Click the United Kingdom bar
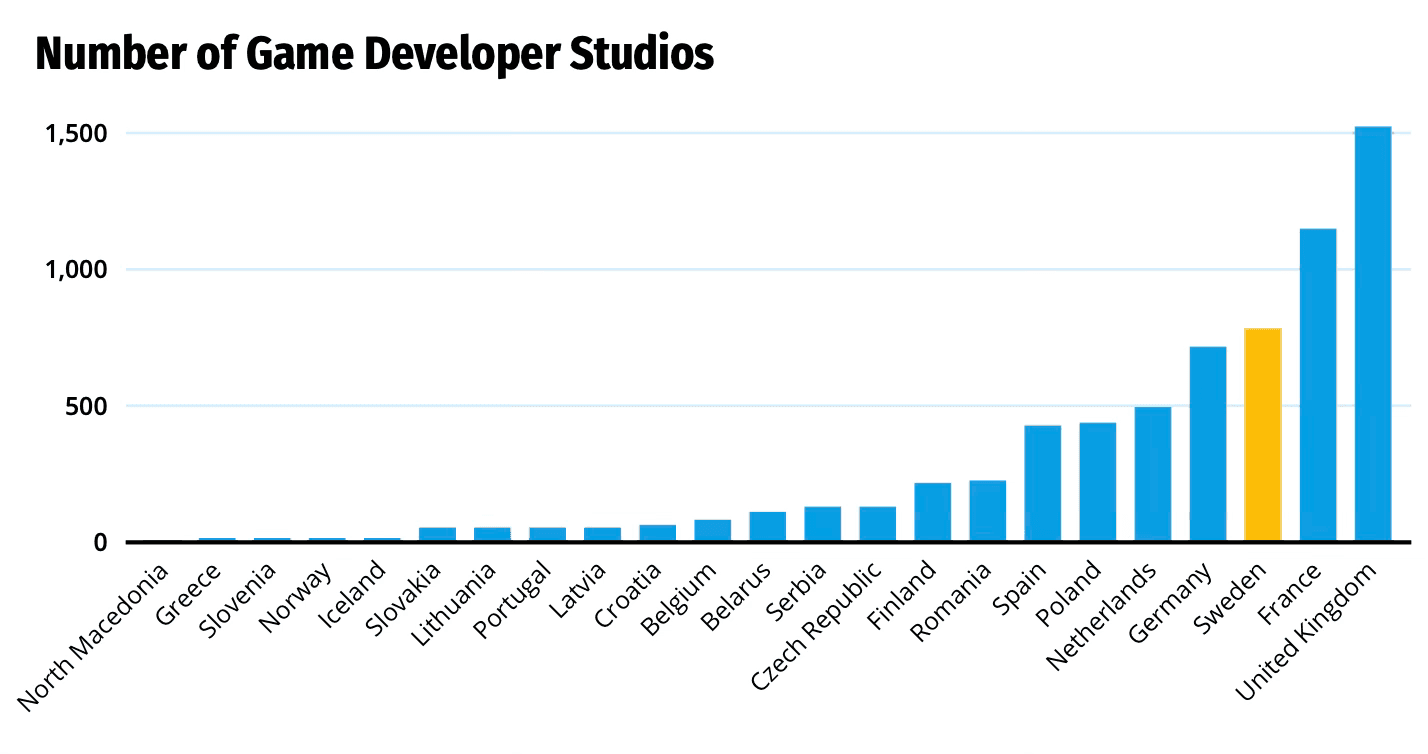The width and height of the screenshot is (1428, 754). pos(1374,340)
